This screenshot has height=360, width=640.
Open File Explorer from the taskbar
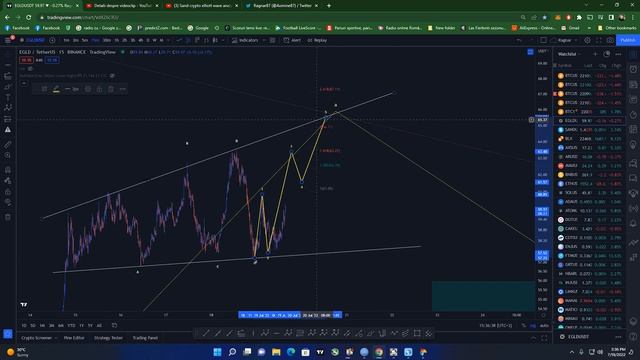(276, 352)
